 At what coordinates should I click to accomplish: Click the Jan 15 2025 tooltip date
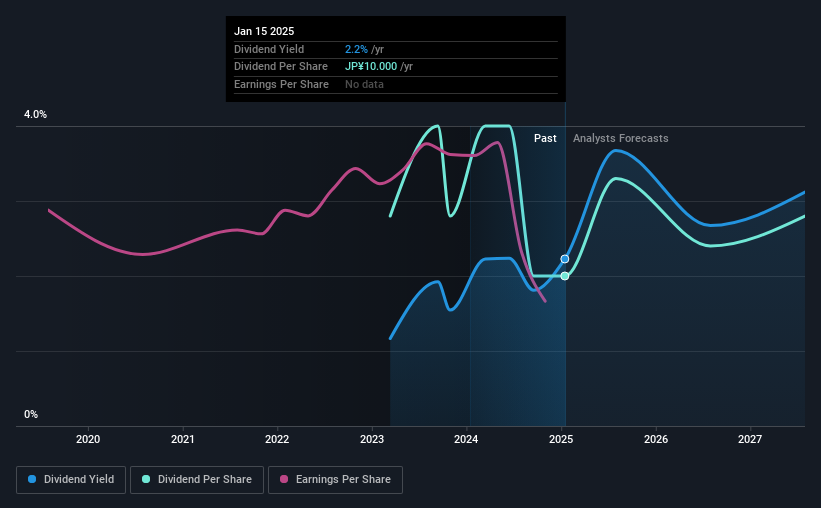click(264, 31)
